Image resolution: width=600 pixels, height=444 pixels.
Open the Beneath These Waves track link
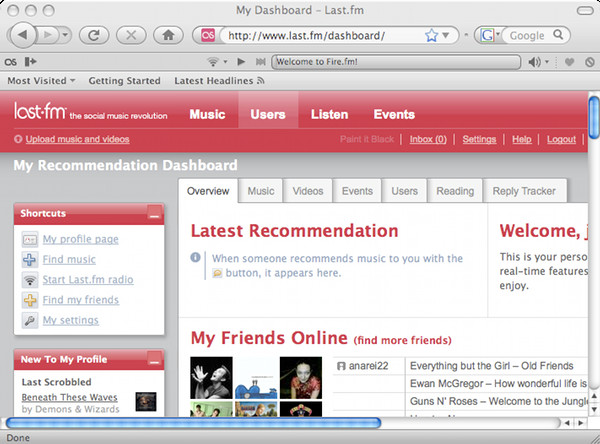(x=70, y=397)
